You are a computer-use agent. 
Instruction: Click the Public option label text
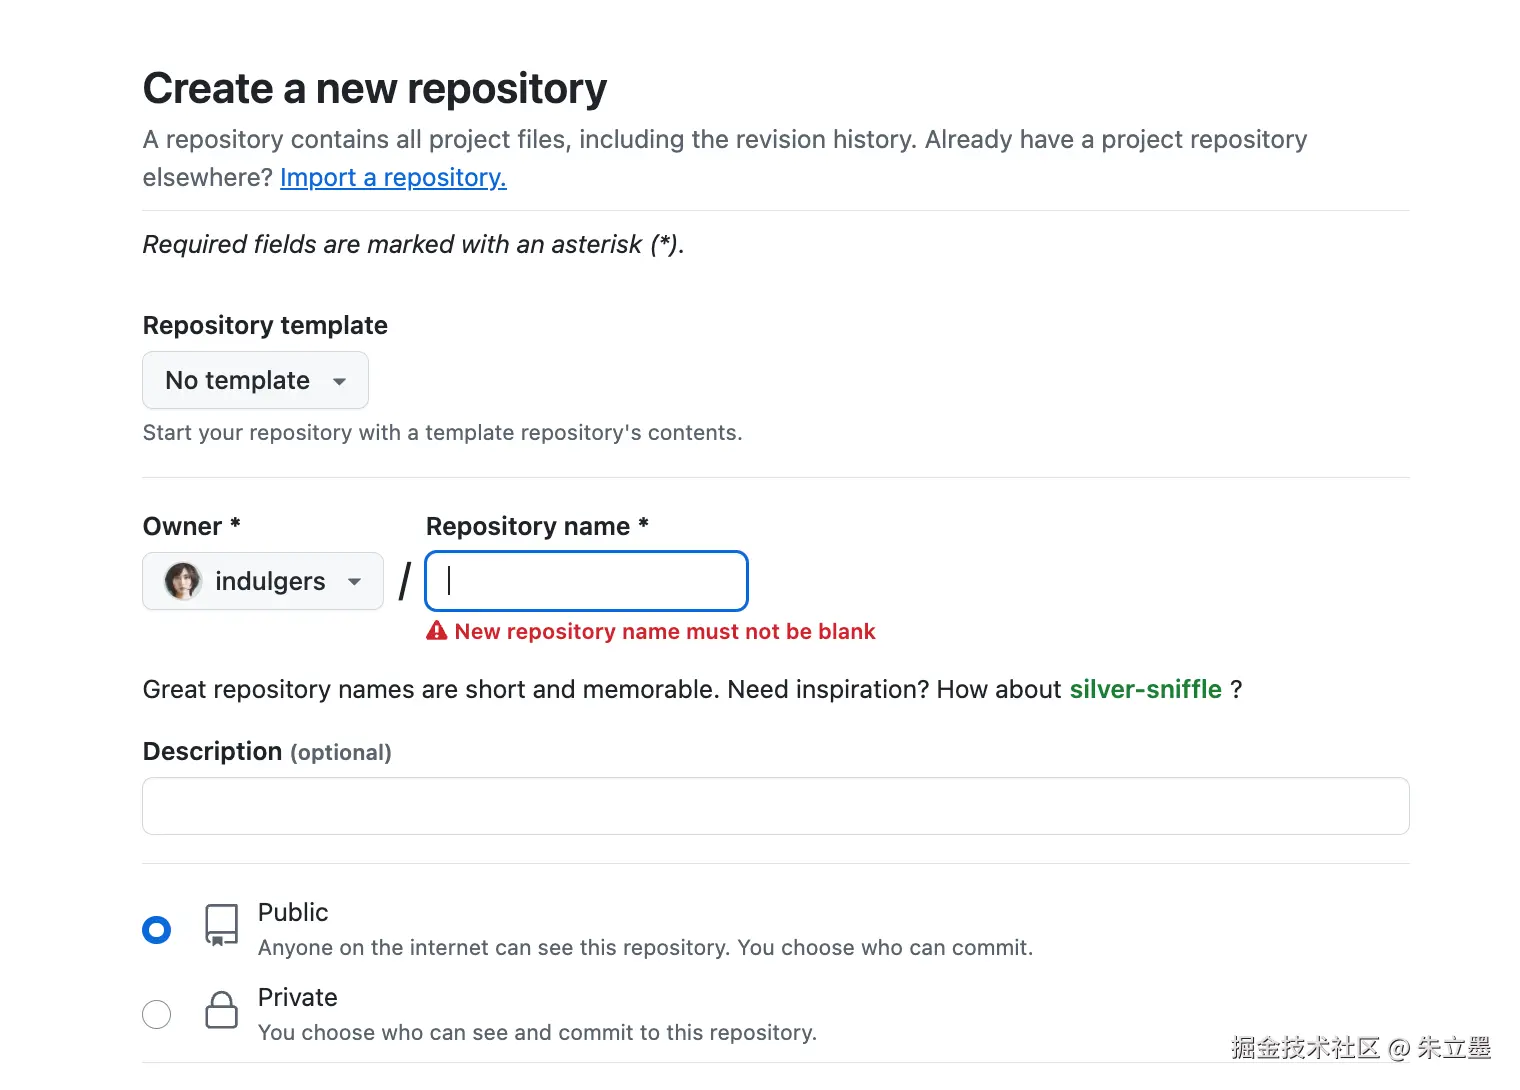[x=293, y=913]
